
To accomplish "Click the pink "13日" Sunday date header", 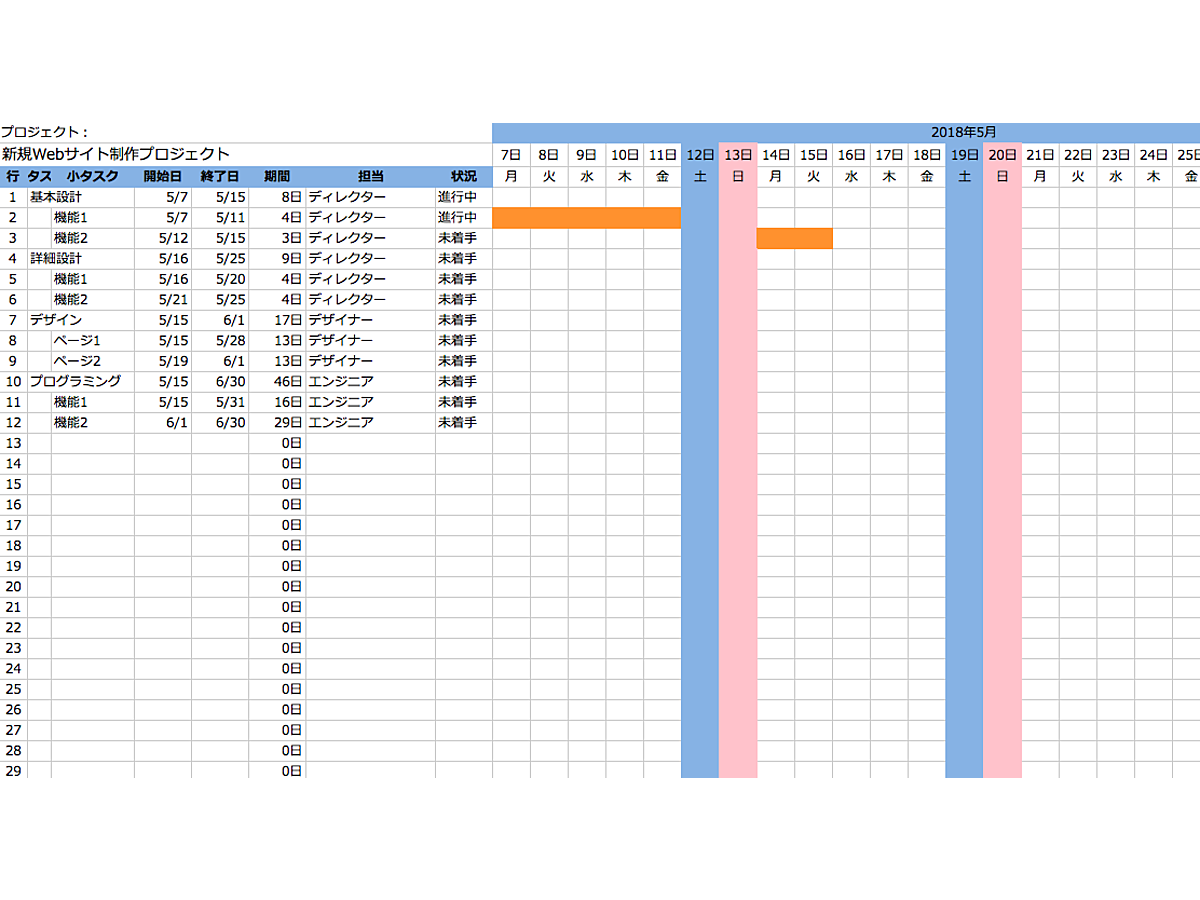I will click(738, 155).
